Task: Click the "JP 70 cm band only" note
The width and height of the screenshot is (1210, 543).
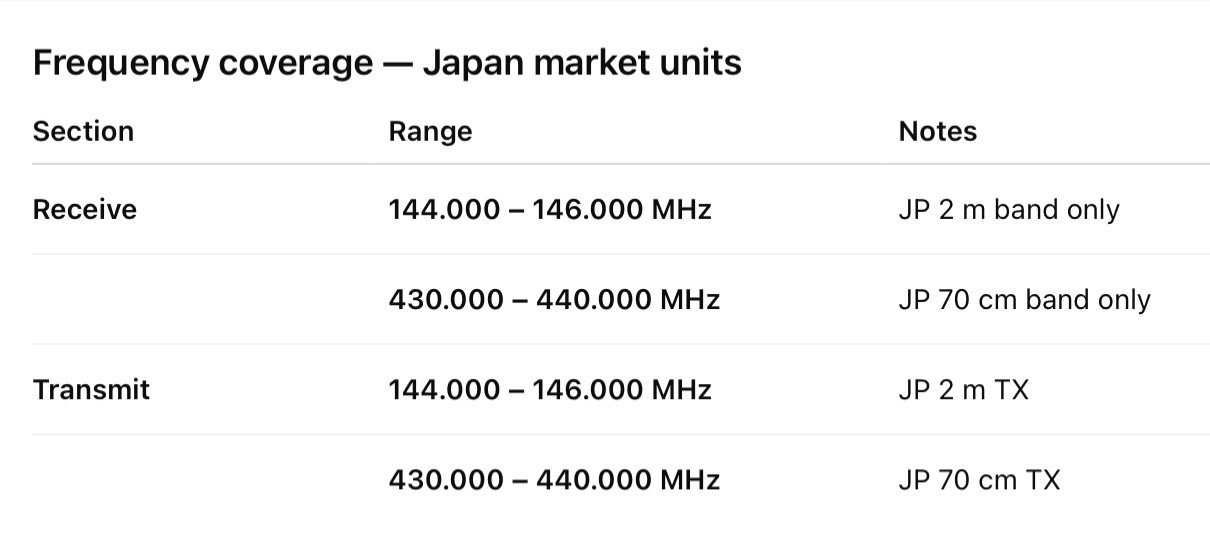Action: pyautogui.click(x=1024, y=300)
